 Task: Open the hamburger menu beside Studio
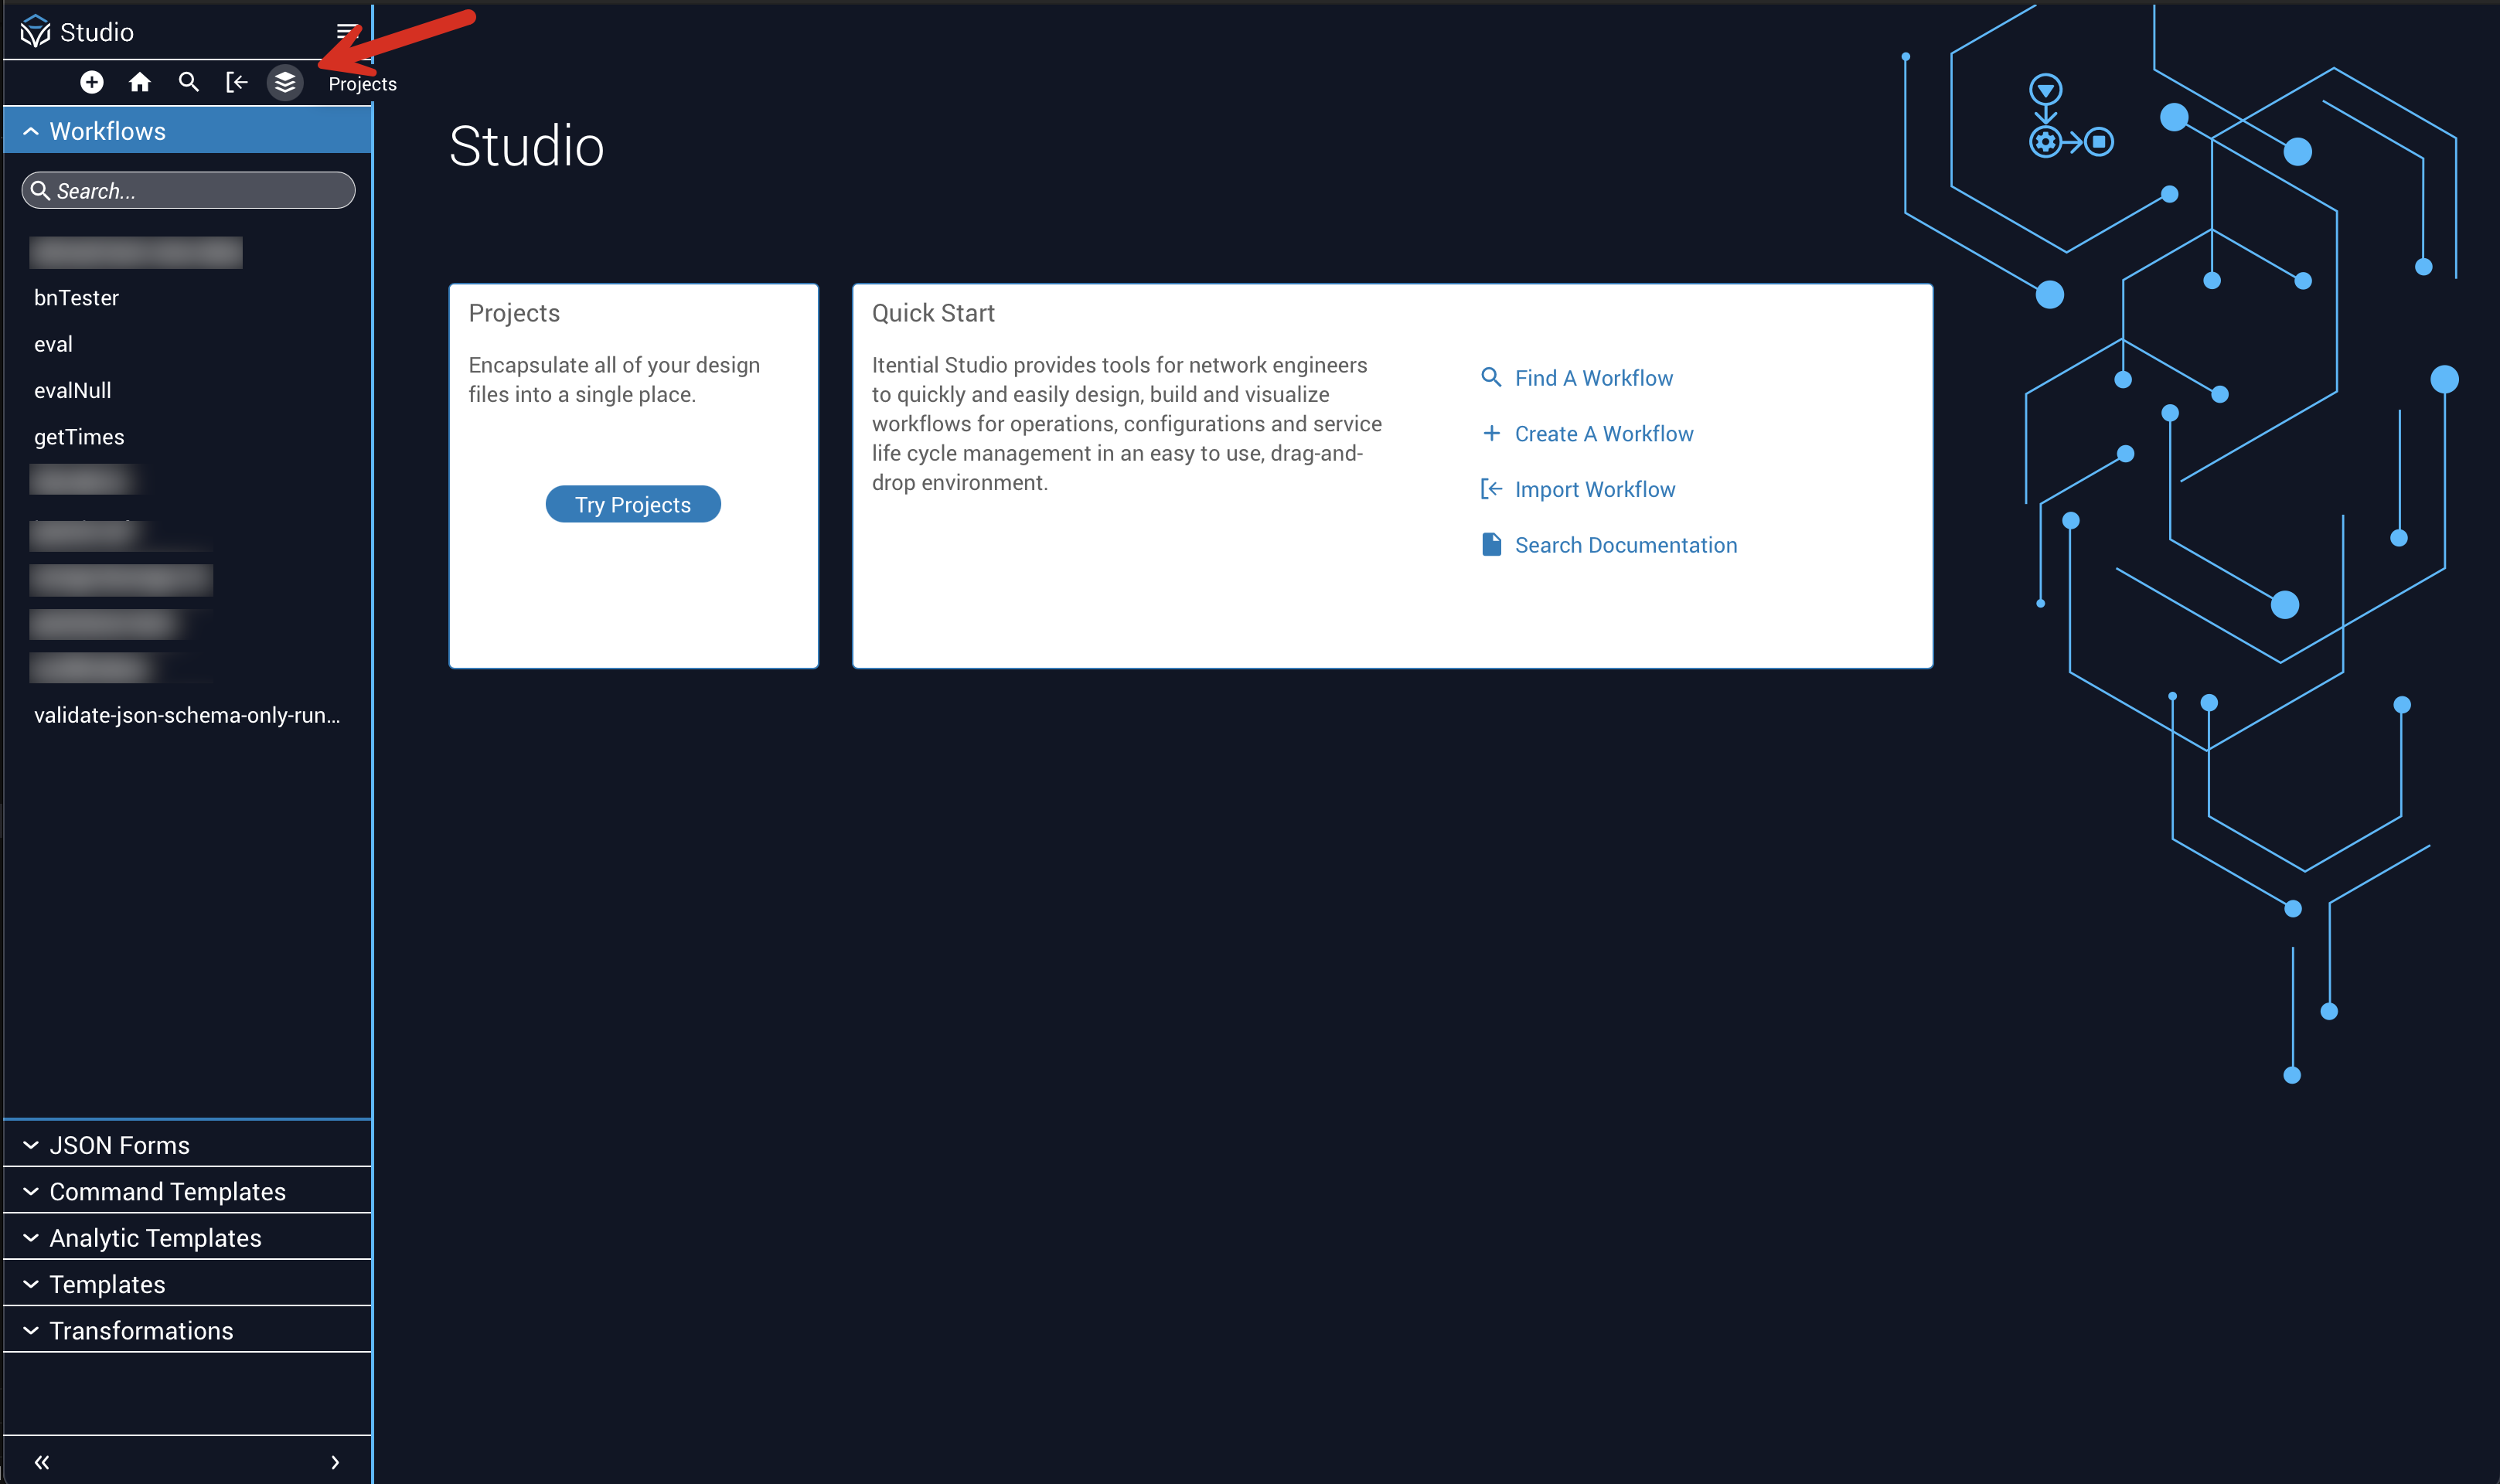click(x=346, y=31)
